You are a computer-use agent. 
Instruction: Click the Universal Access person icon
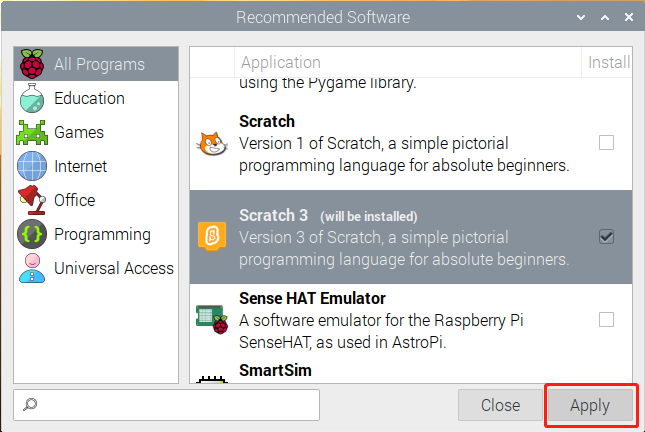coord(32,268)
